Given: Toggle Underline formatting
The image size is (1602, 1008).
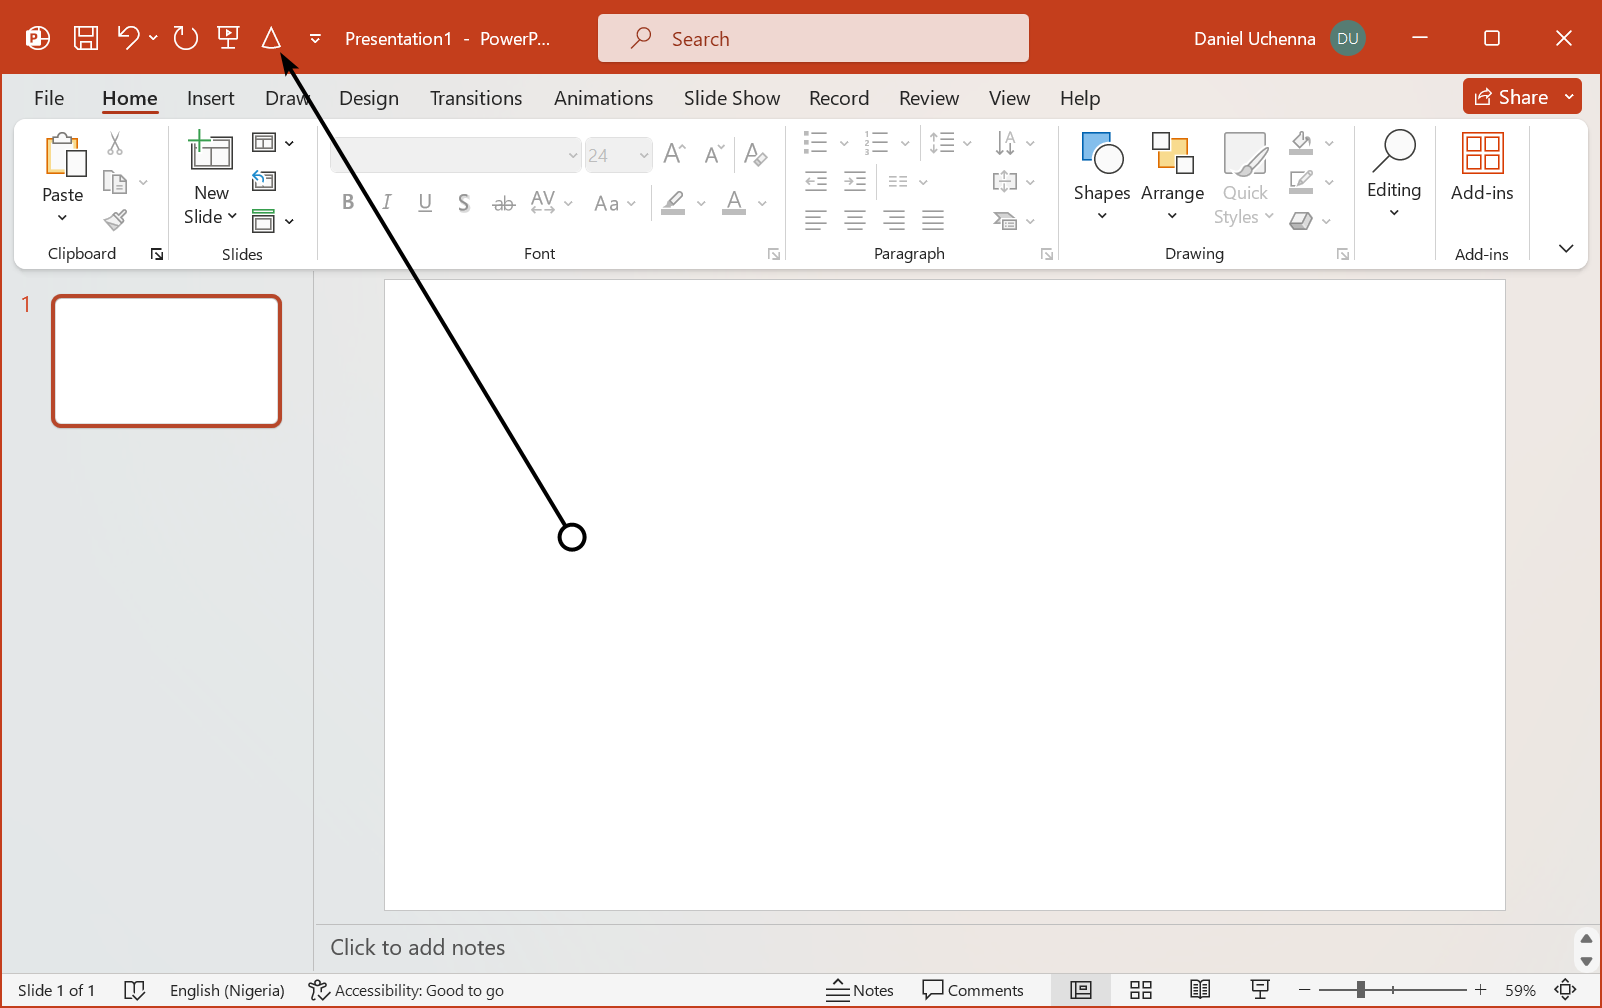Looking at the screenshot, I should point(425,203).
